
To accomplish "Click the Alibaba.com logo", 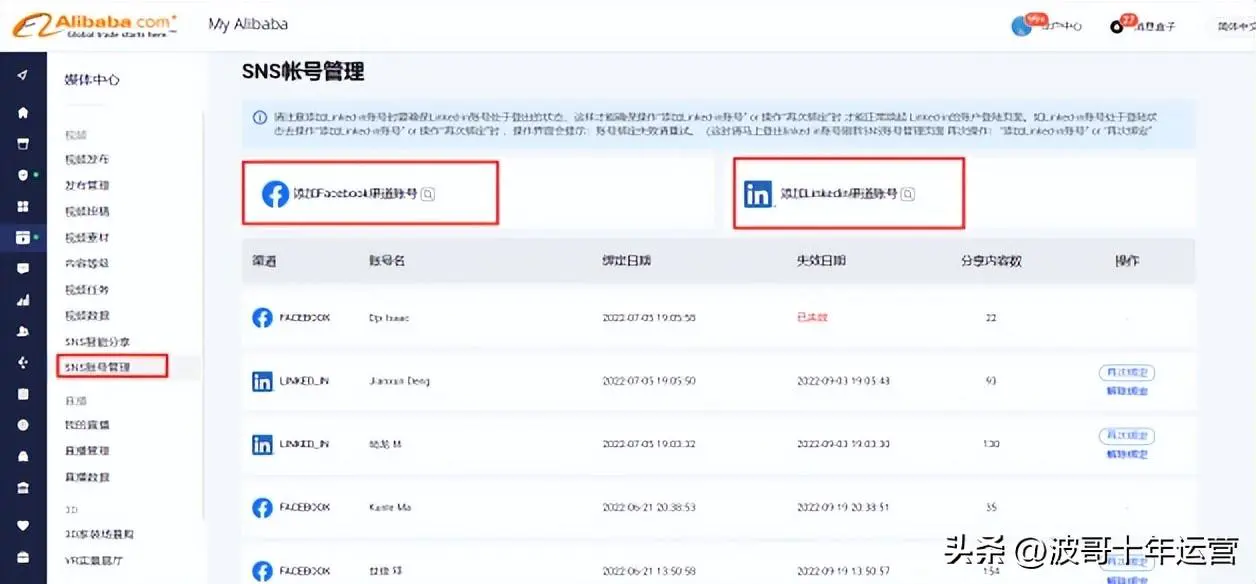I will click(95, 25).
